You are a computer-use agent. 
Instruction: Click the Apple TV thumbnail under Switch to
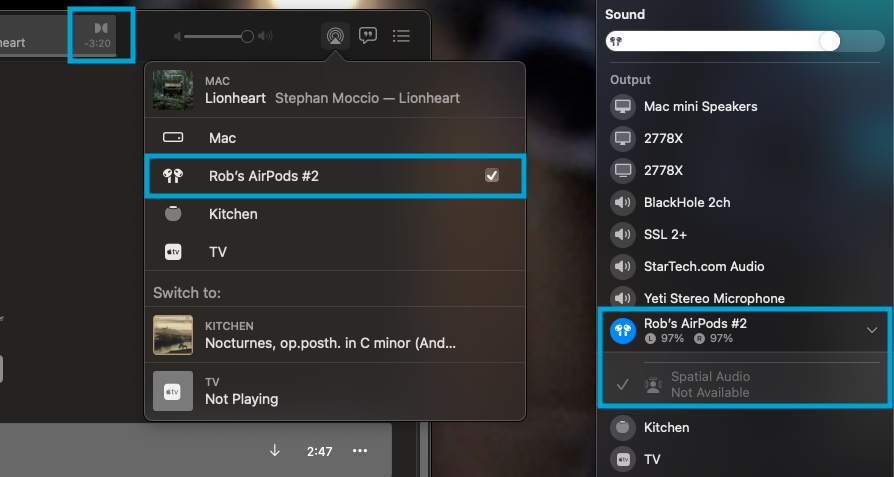pyautogui.click(x=173, y=391)
